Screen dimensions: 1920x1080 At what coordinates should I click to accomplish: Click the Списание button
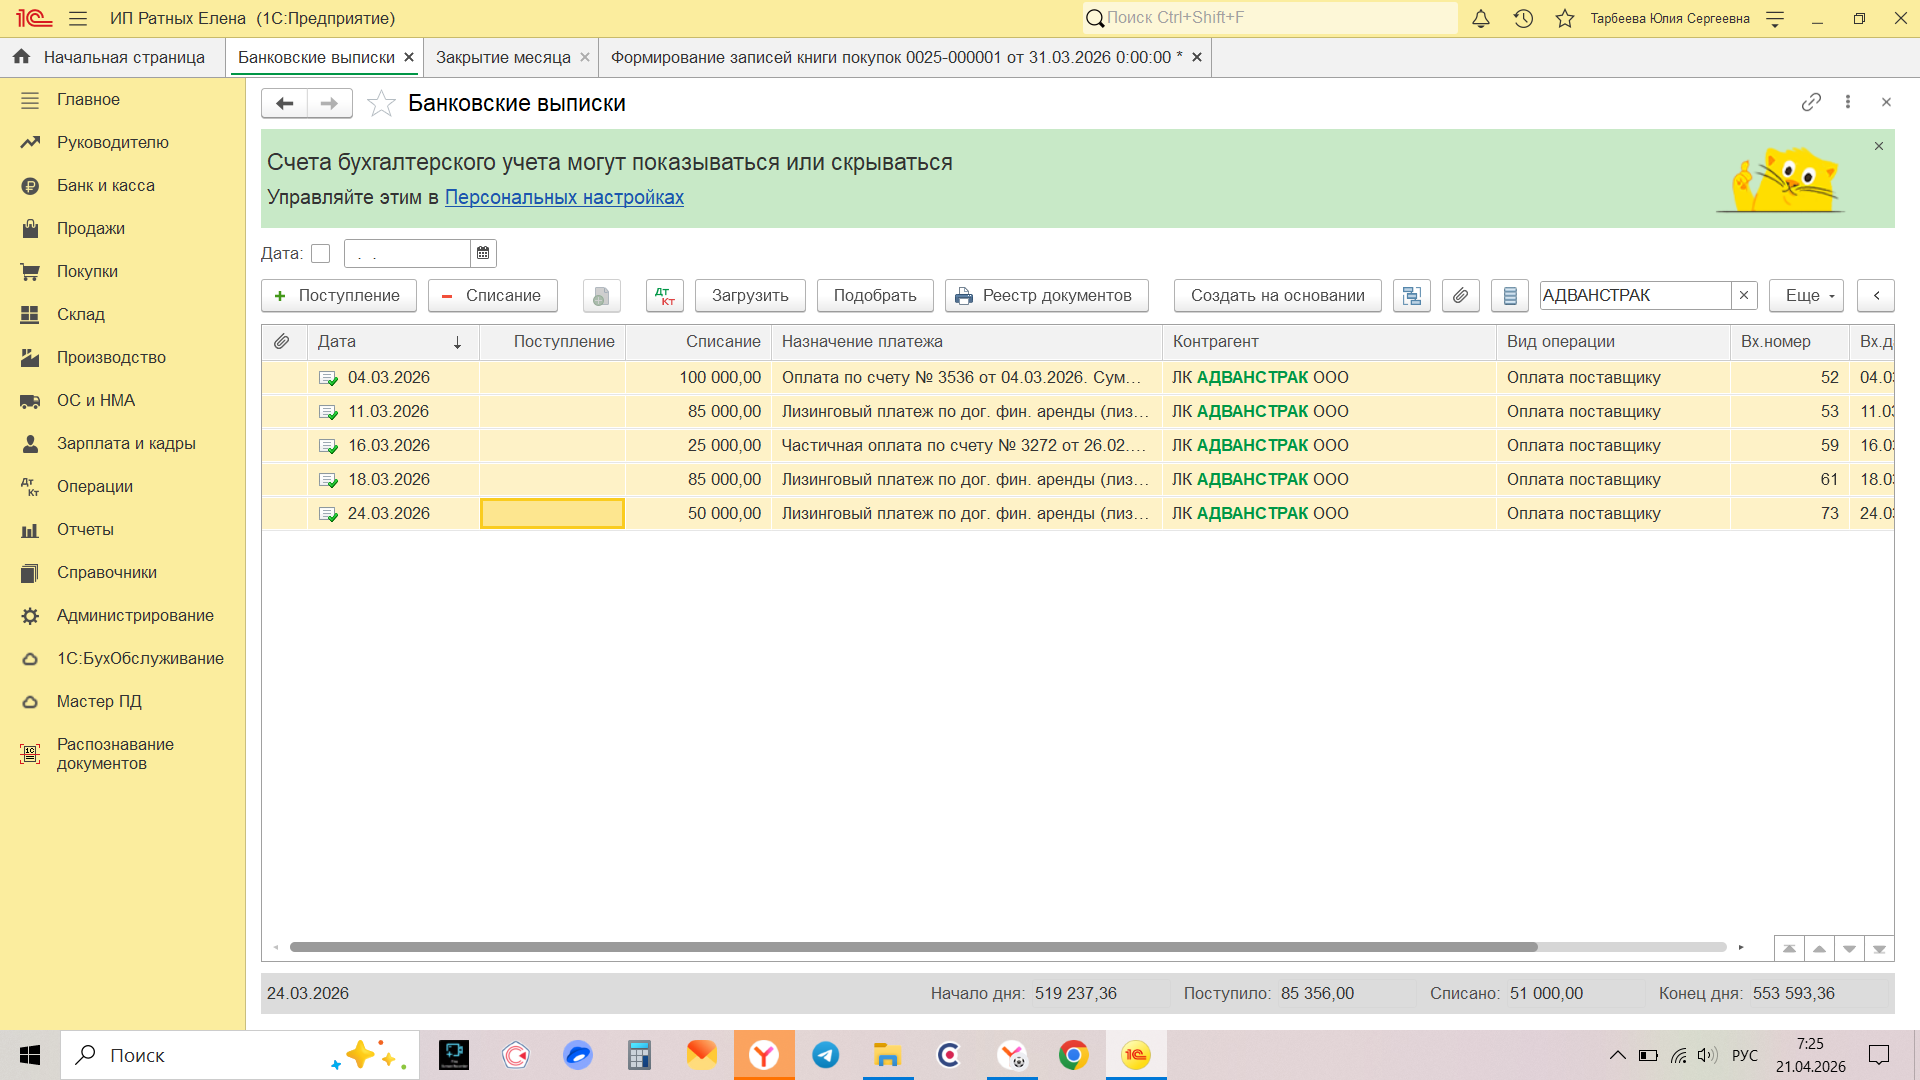point(493,295)
